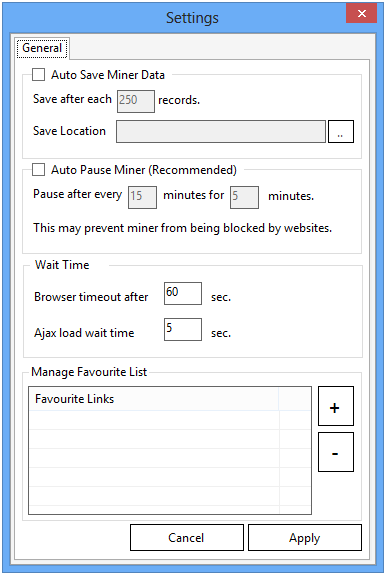386x575 pixels.
Task: Close the Settings dialog with X
Action: click(x=361, y=14)
